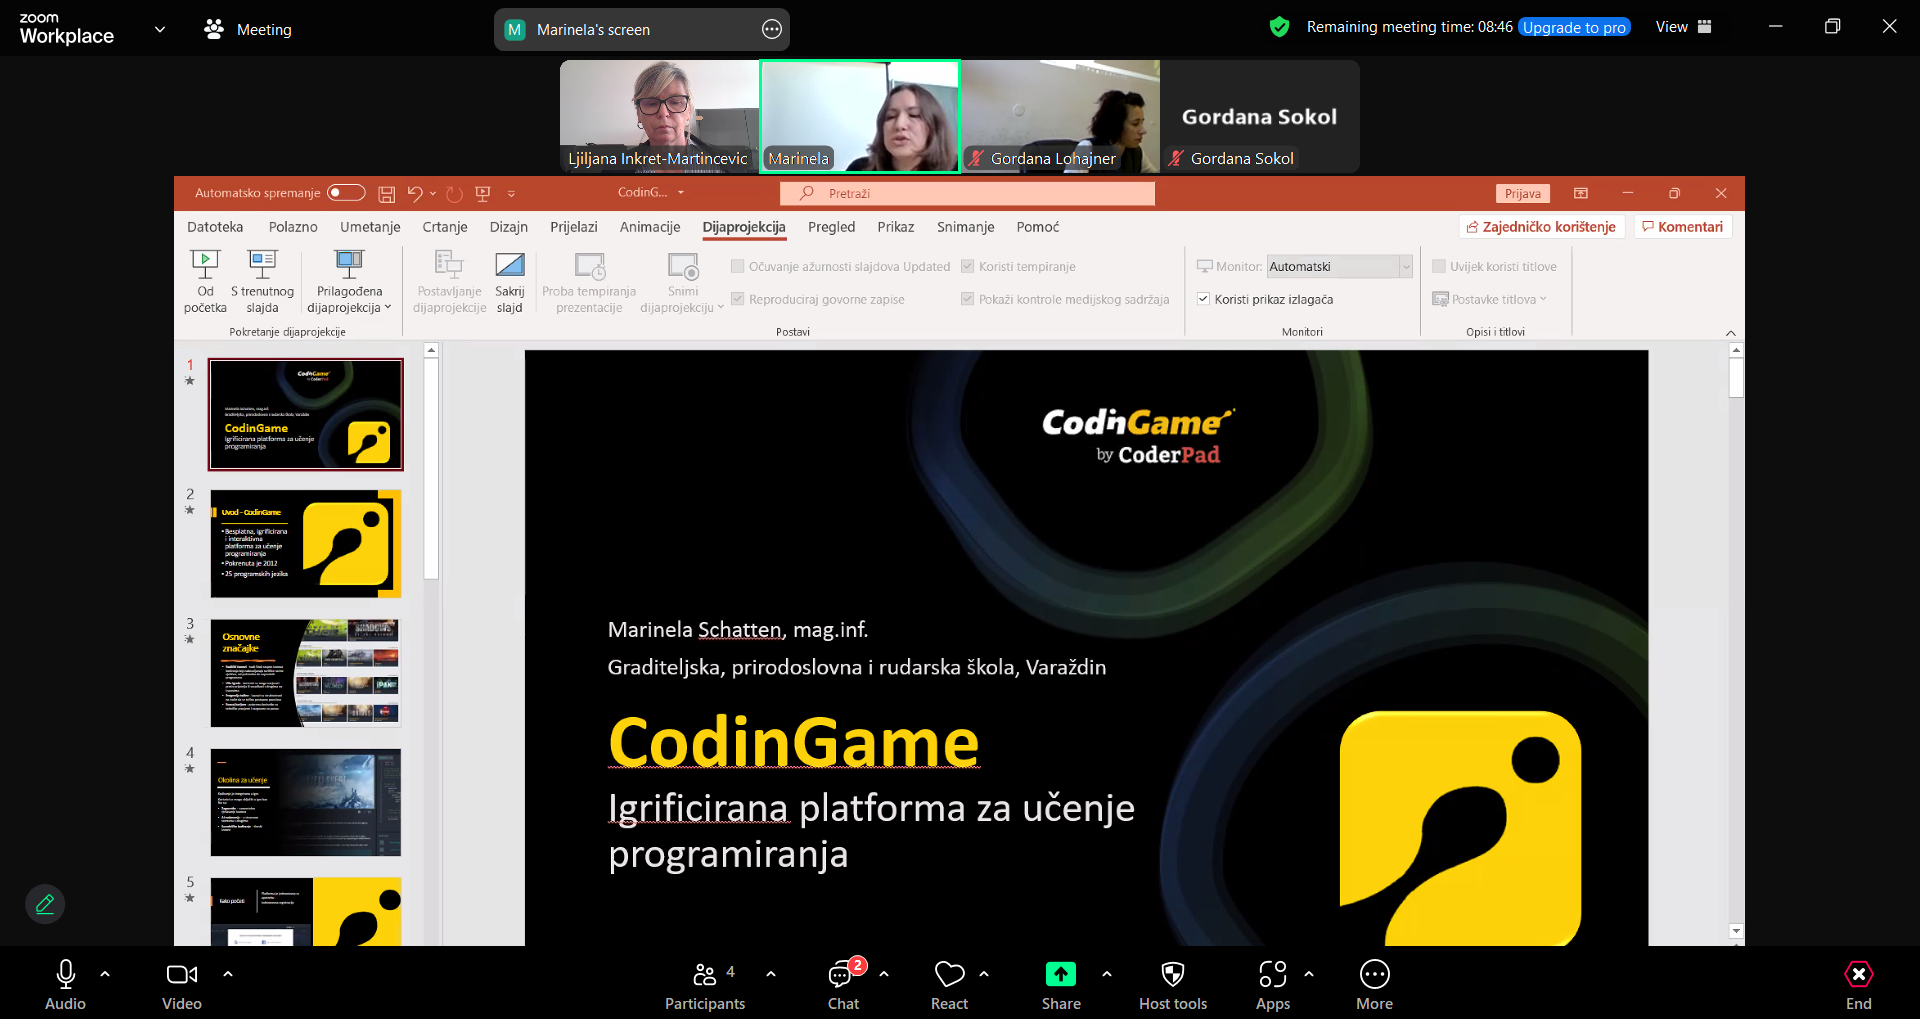Click thumbnail pane scrollbar thumb
The width and height of the screenshot is (1920, 1020).
pos(431,468)
